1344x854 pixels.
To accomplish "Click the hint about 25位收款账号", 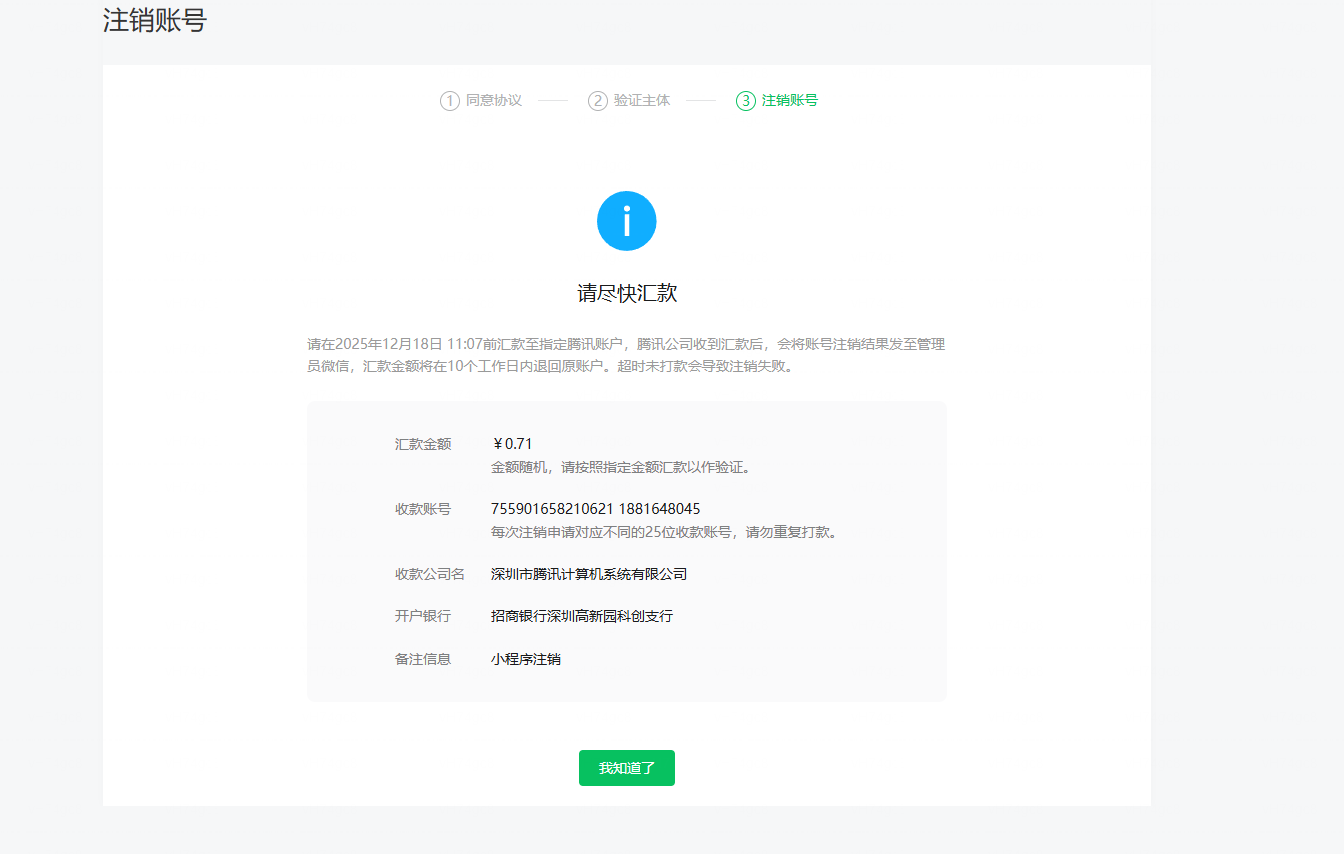I will click(x=664, y=532).
